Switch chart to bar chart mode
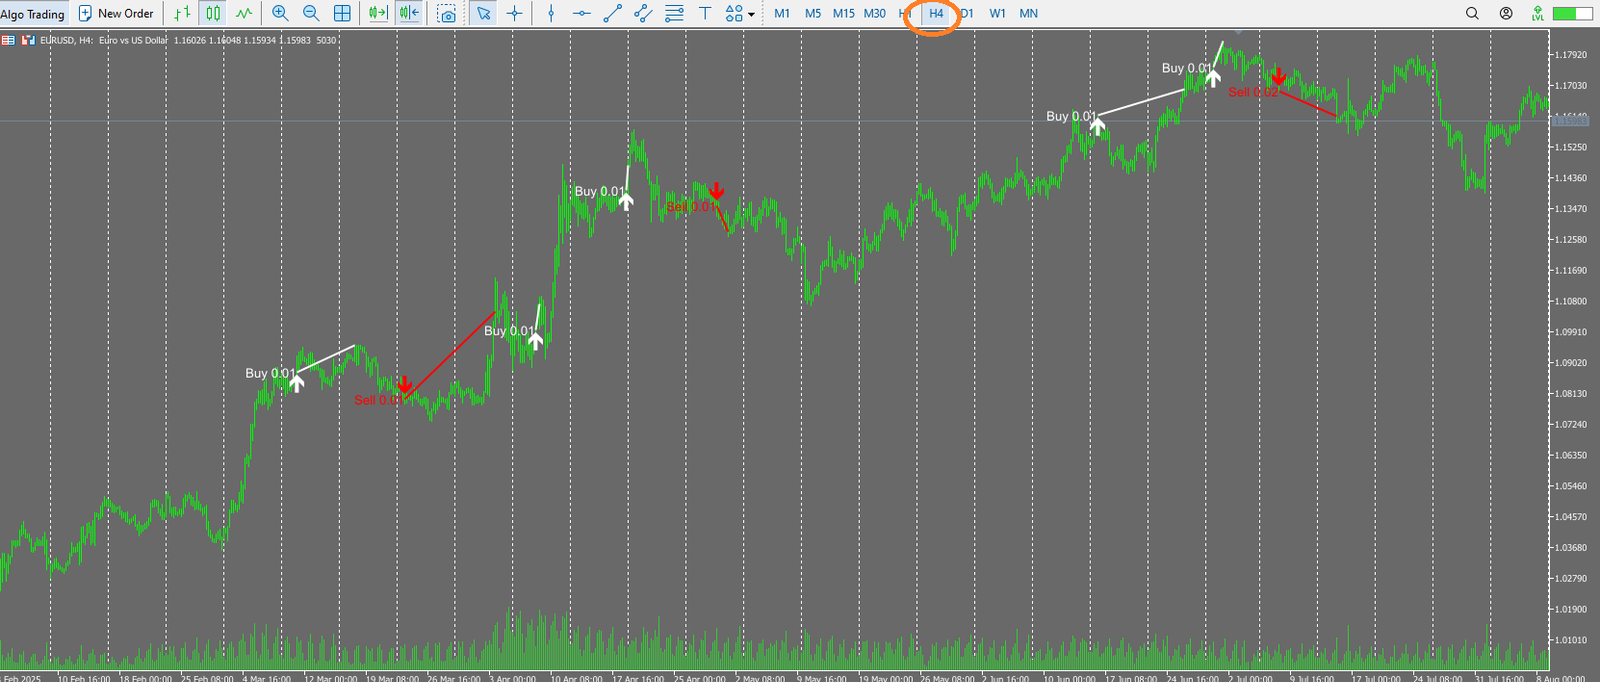 pyautogui.click(x=182, y=13)
